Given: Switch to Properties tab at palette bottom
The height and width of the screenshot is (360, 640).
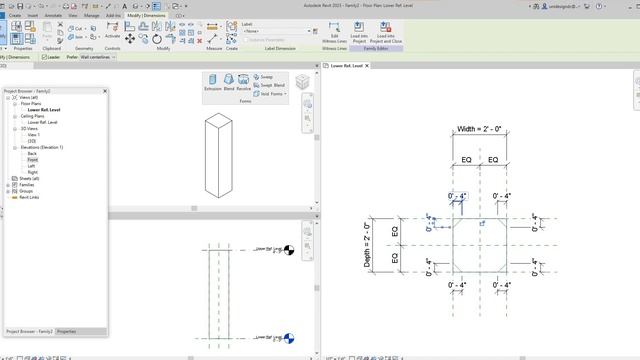Looking at the screenshot, I should (67, 331).
